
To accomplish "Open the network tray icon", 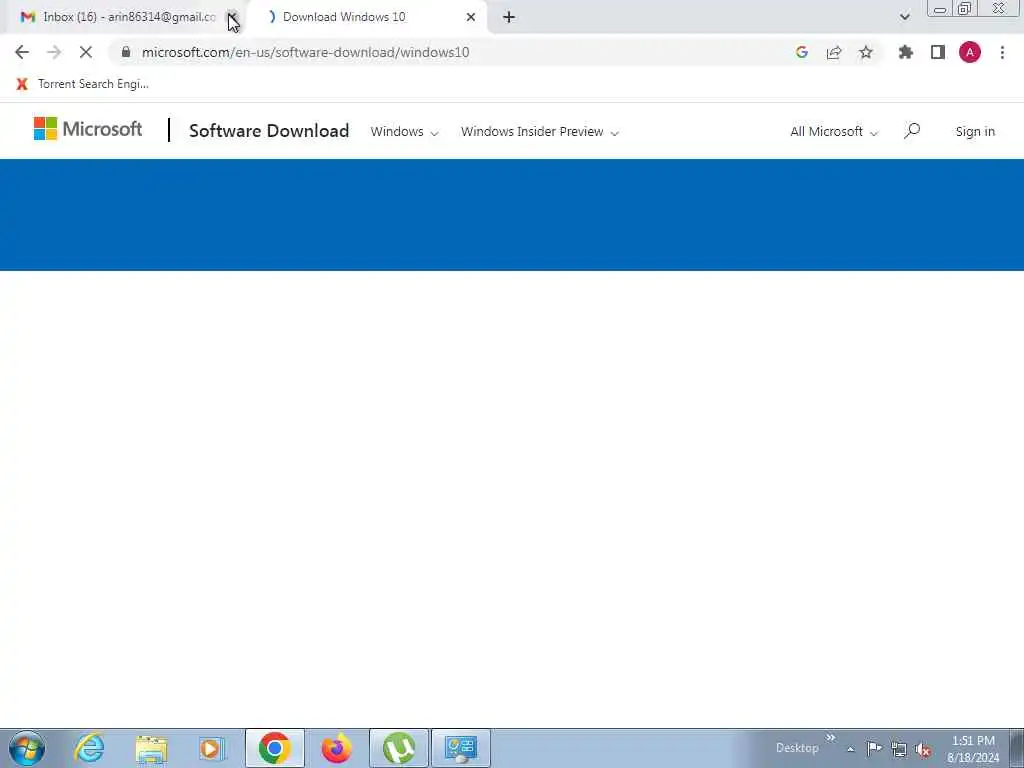I will pos(899,749).
